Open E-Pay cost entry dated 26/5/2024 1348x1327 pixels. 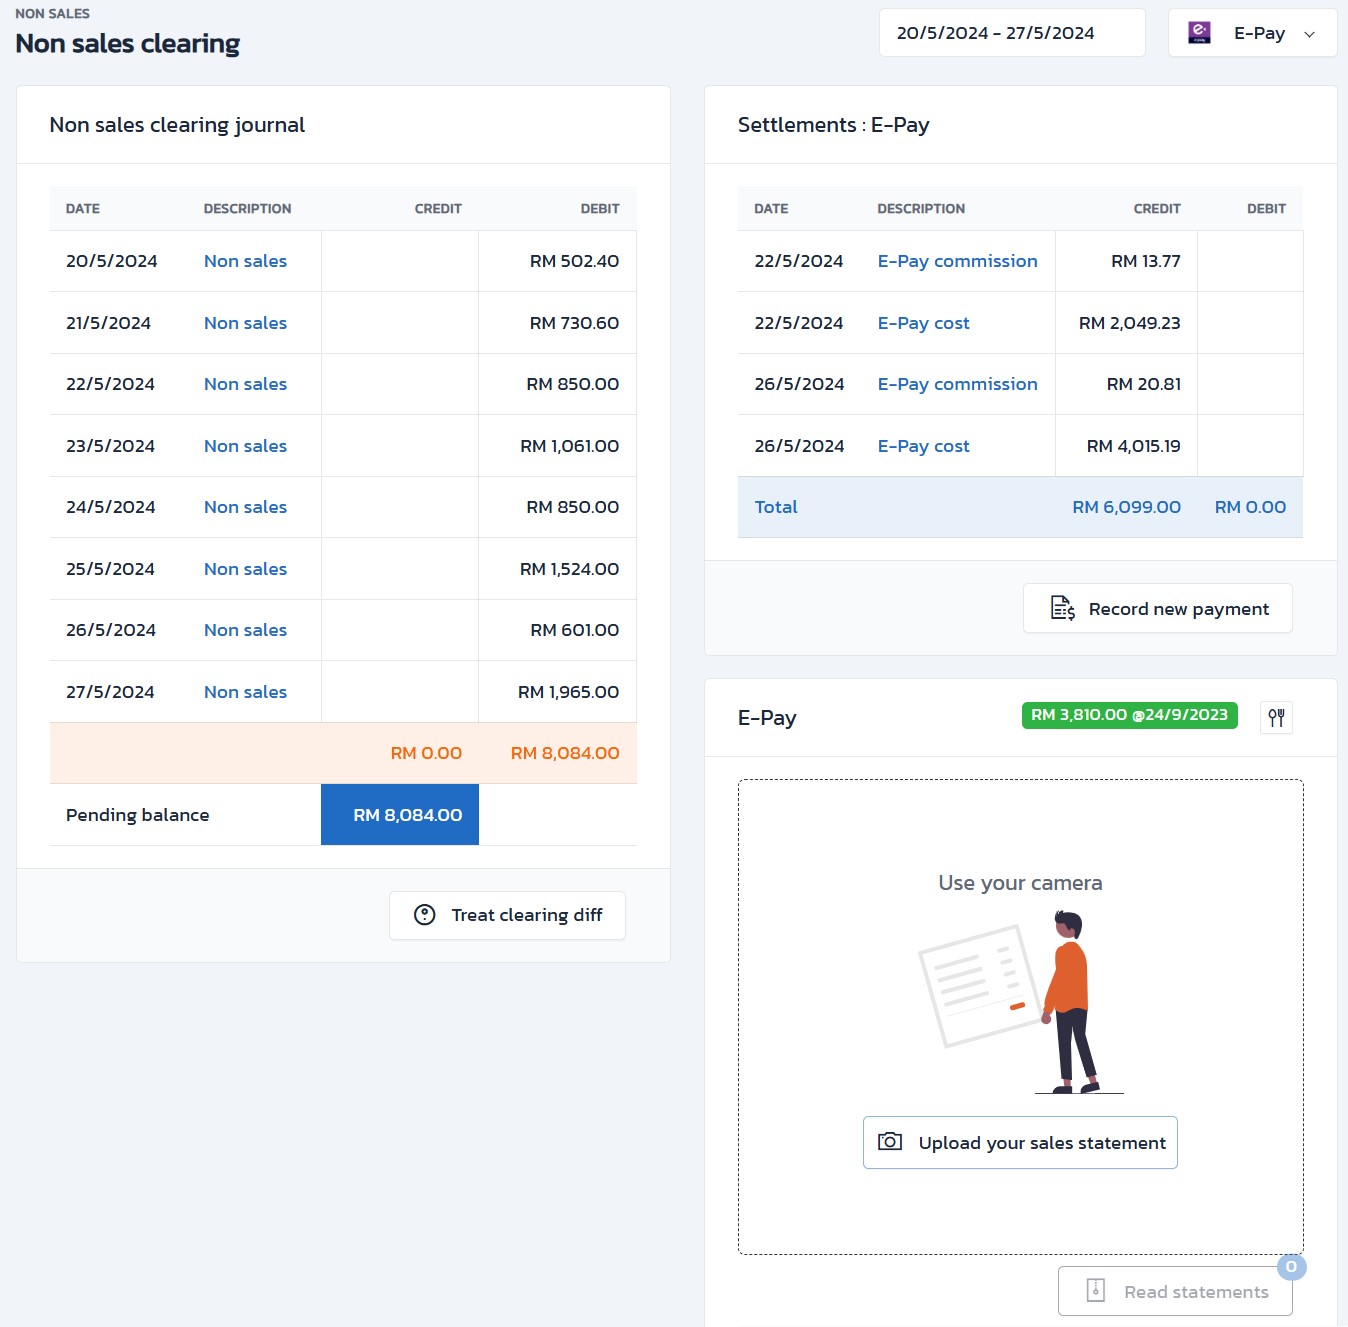pos(923,446)
